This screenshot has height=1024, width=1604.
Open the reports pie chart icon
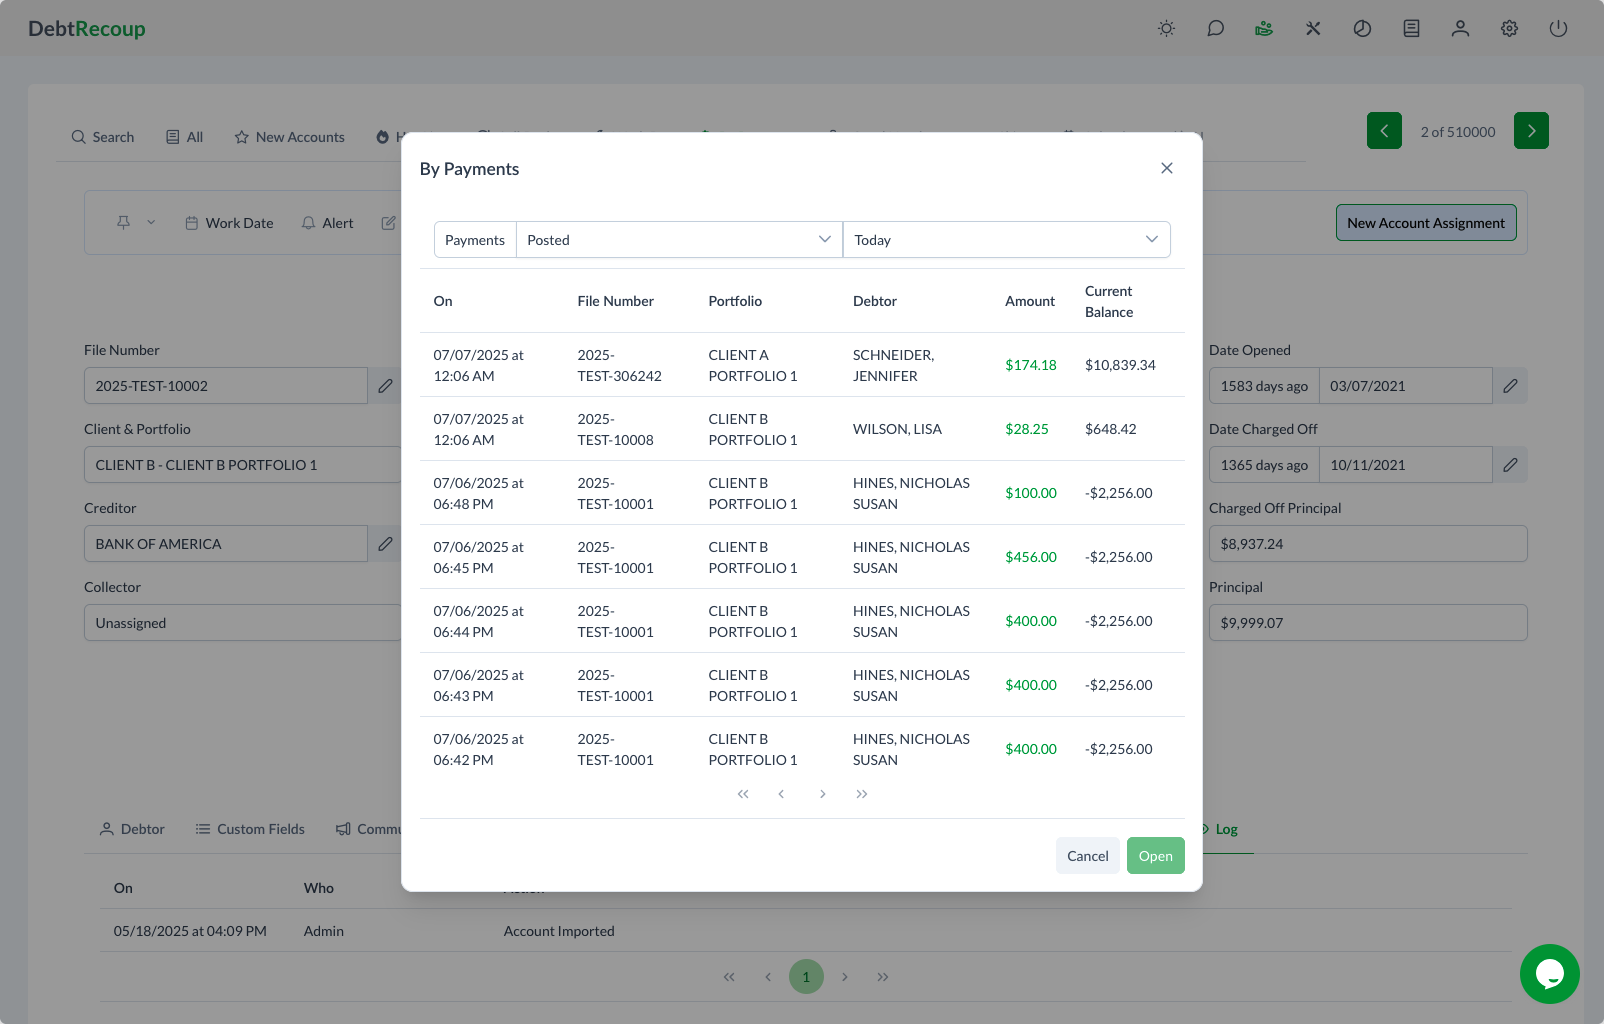click(x=1362, y=29)
